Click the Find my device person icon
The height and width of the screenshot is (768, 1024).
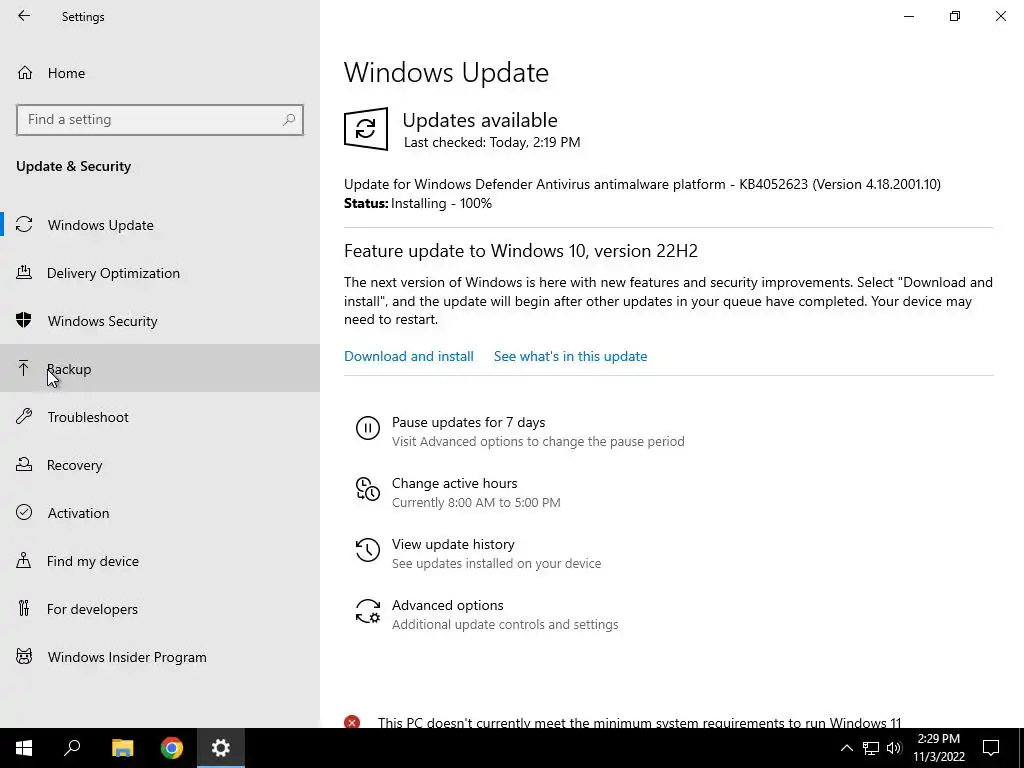click(x=24, y=560)
